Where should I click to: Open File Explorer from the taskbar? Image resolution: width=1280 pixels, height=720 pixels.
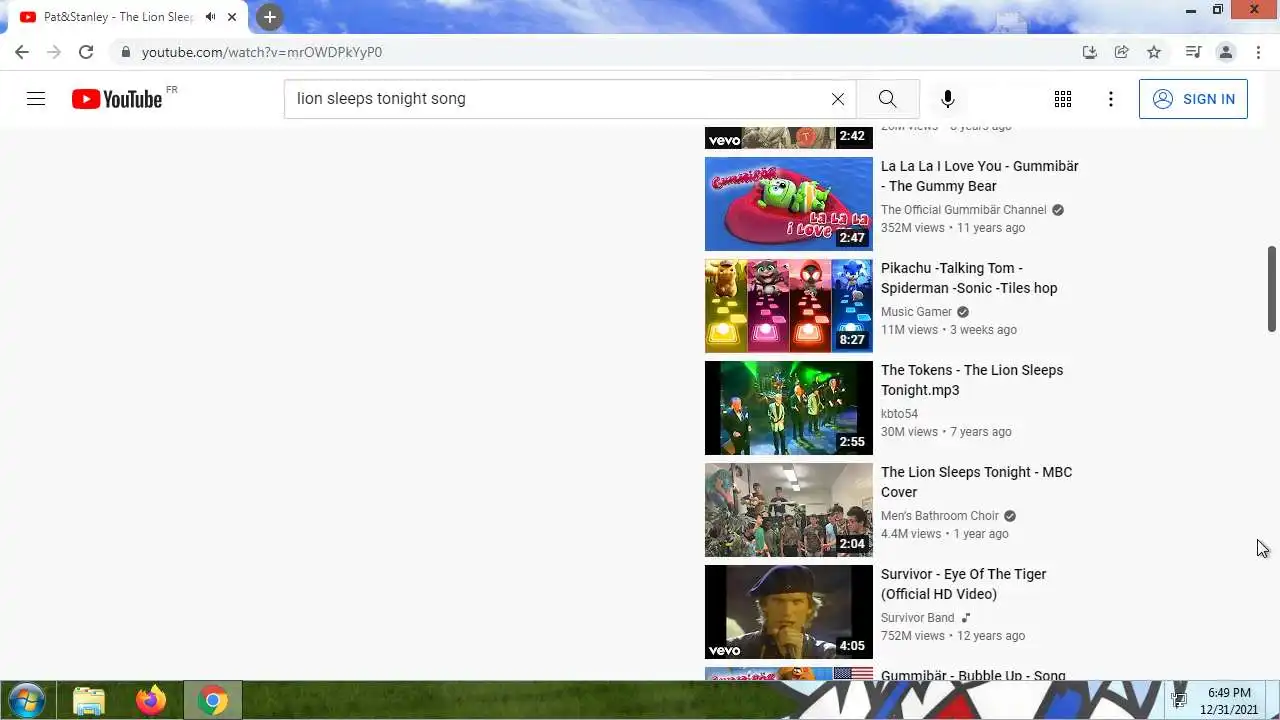(x=89, y=701)
